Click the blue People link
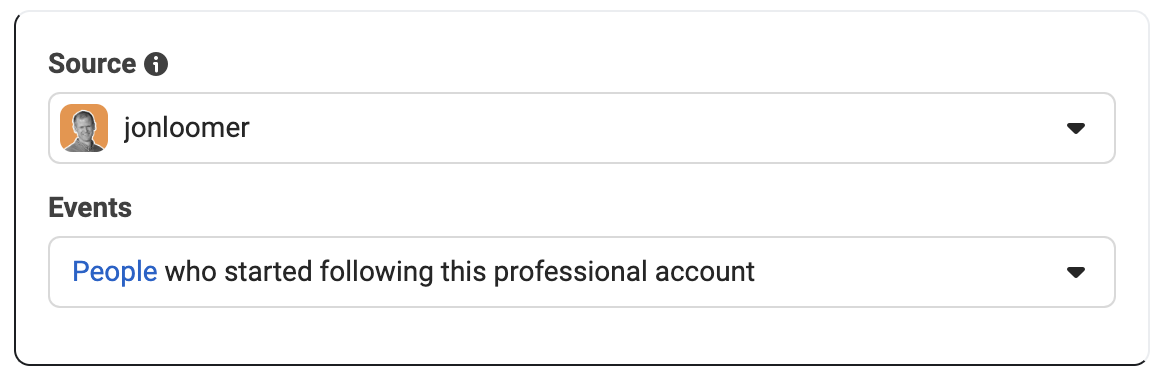The height and width of the screenshot is (378, 1162). 115,272
